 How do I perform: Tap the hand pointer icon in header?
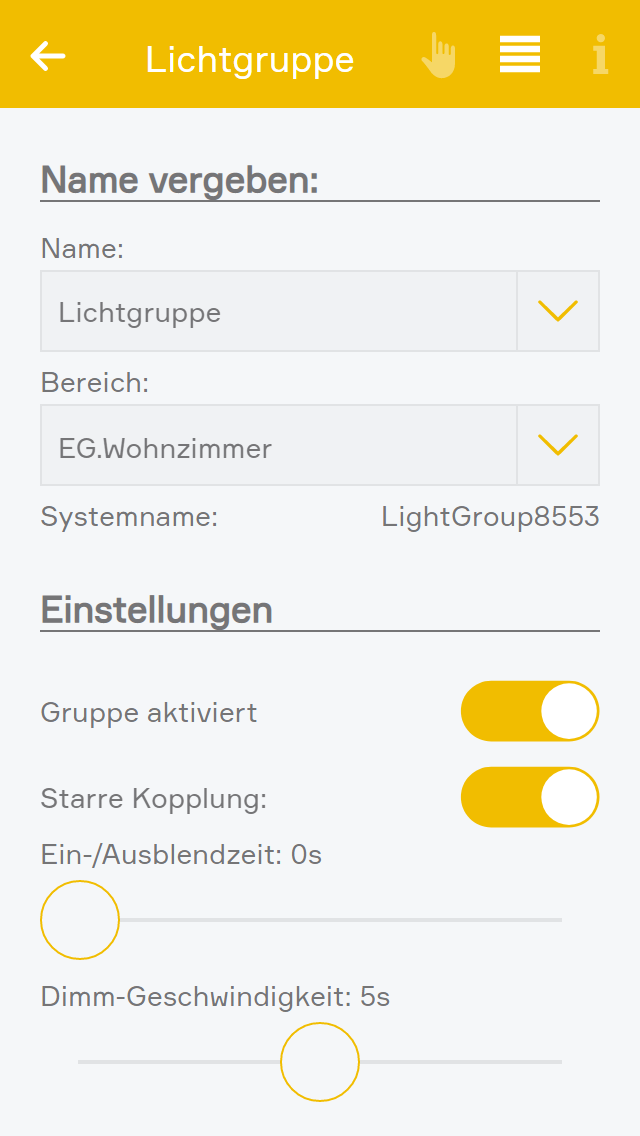pos(438,55)
